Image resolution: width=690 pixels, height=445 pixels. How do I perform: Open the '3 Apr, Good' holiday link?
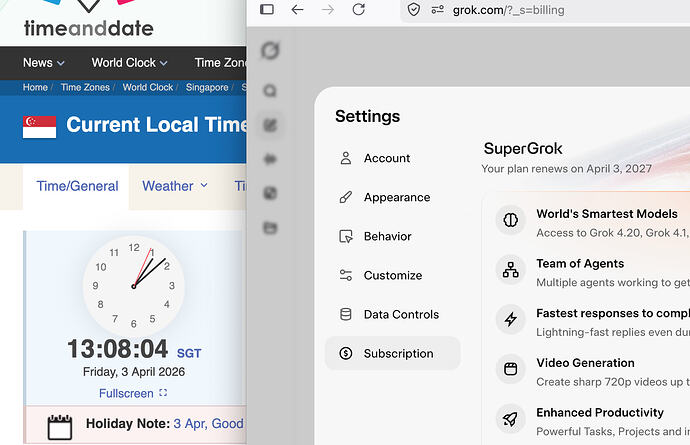click(208, 423)
